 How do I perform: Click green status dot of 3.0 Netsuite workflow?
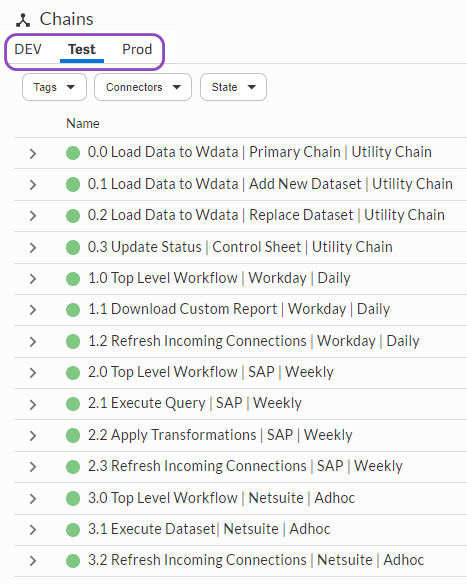(x=73, y=499)
